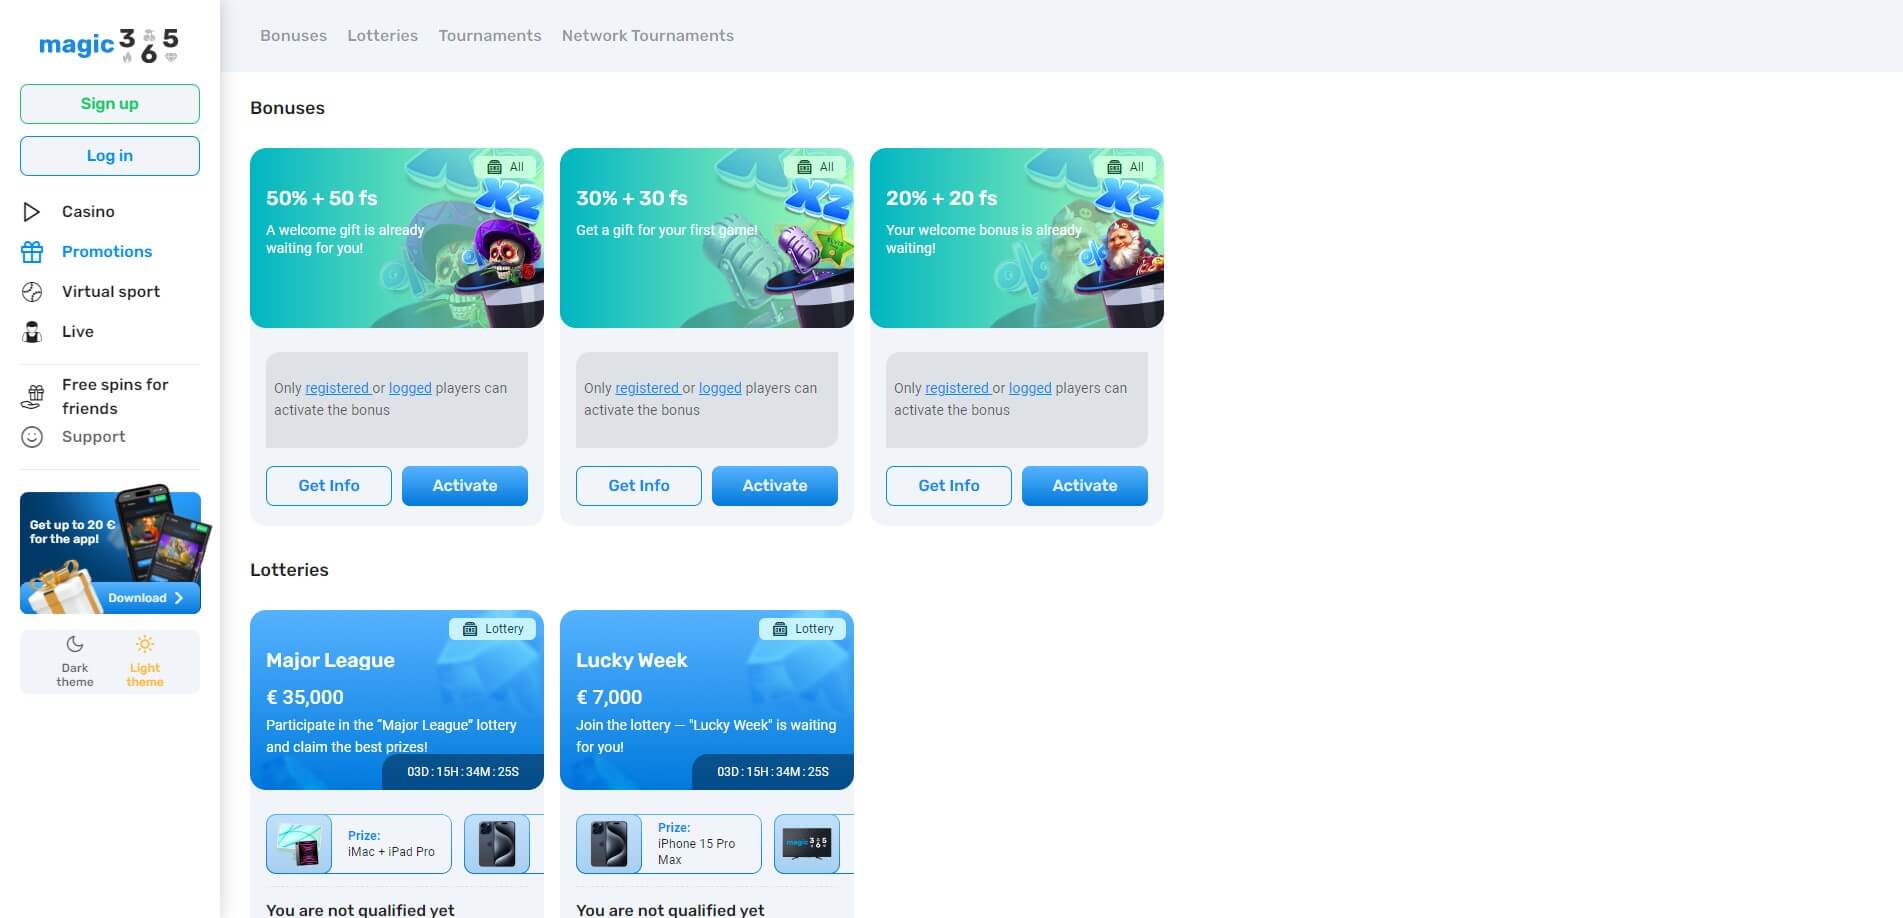This screenshot has height=918, width=1903.
Task: Click Lottery badge on Lucky Week card
Action: pos(803,629)
